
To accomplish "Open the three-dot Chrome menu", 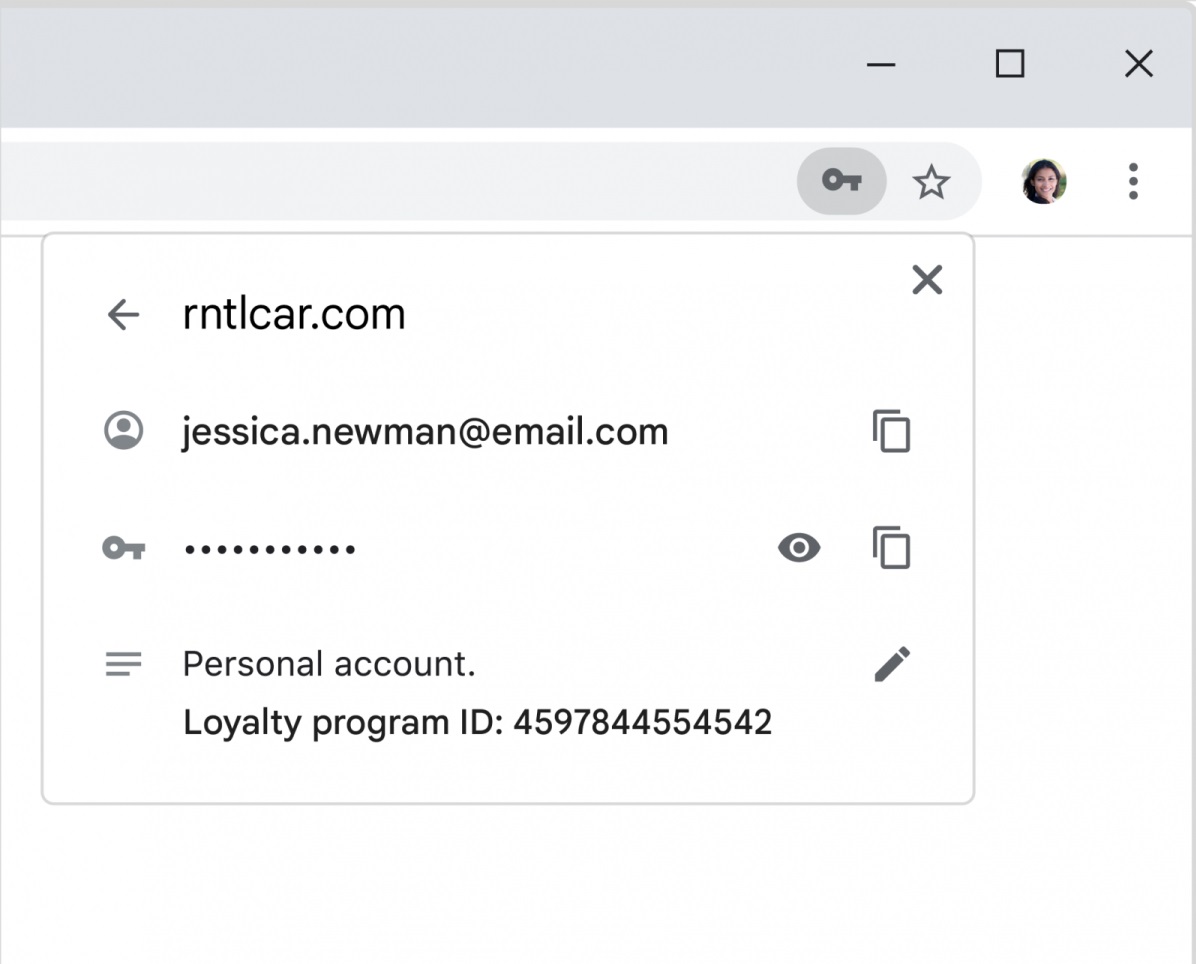I will pyautogui.click(x=1132, y=182).
